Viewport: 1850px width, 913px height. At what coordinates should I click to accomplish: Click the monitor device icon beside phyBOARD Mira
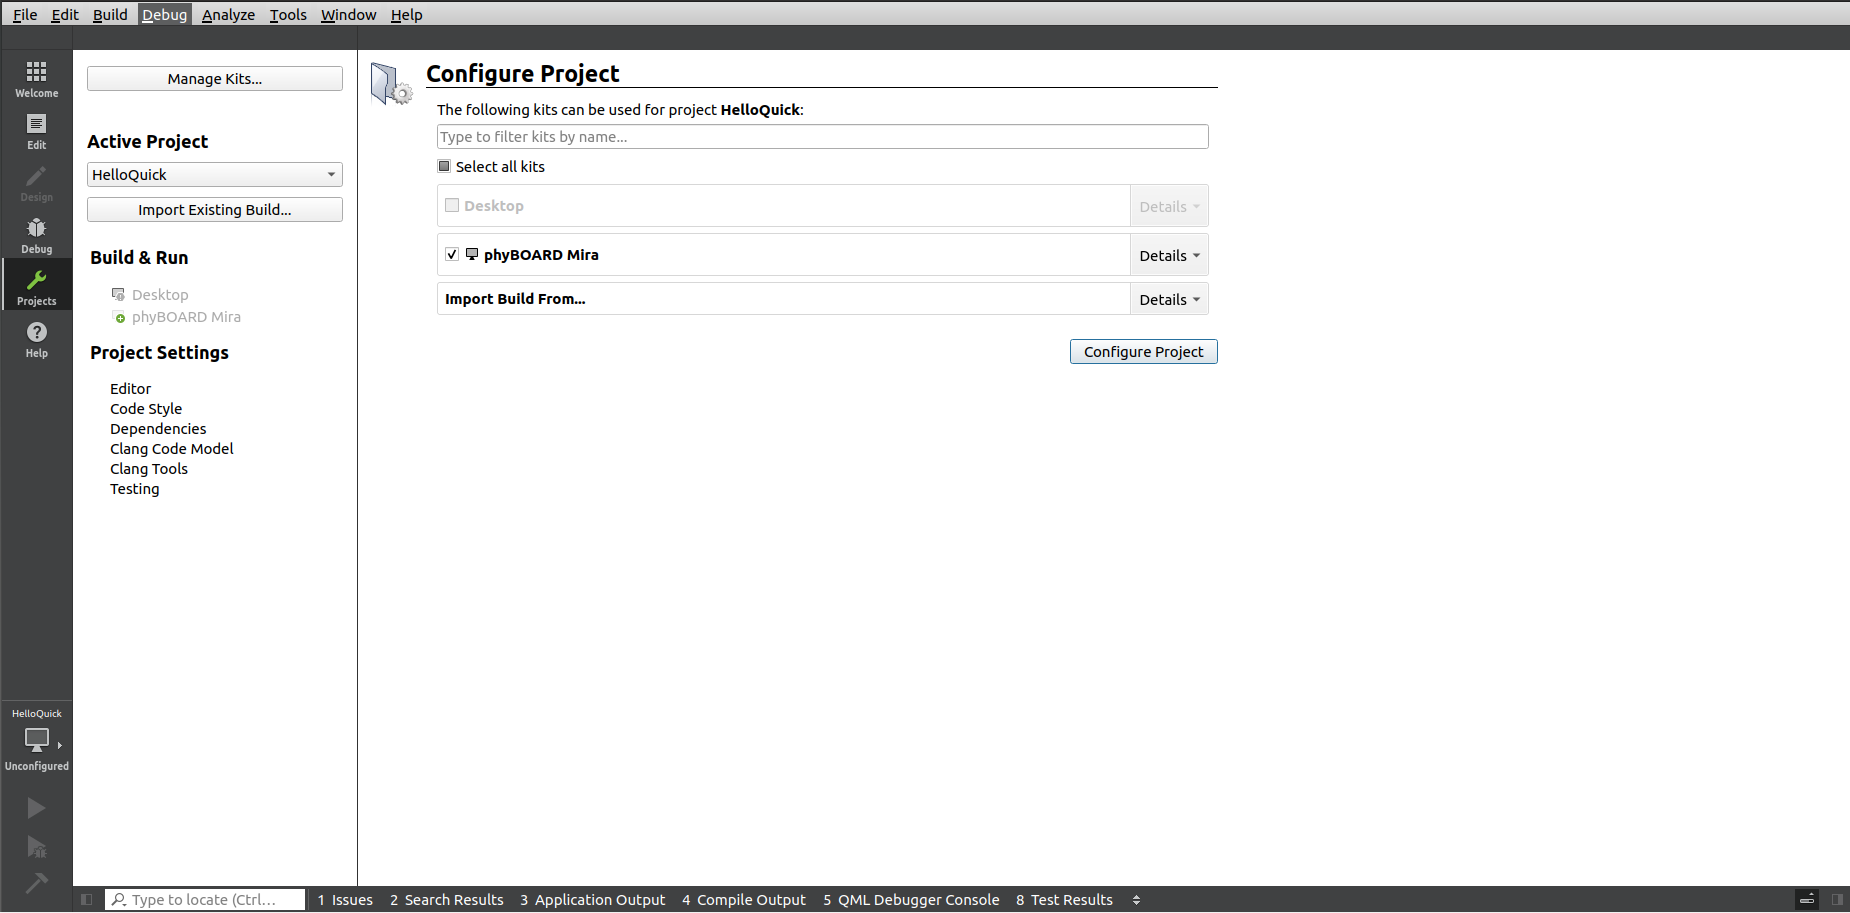(x=472, y=254)
